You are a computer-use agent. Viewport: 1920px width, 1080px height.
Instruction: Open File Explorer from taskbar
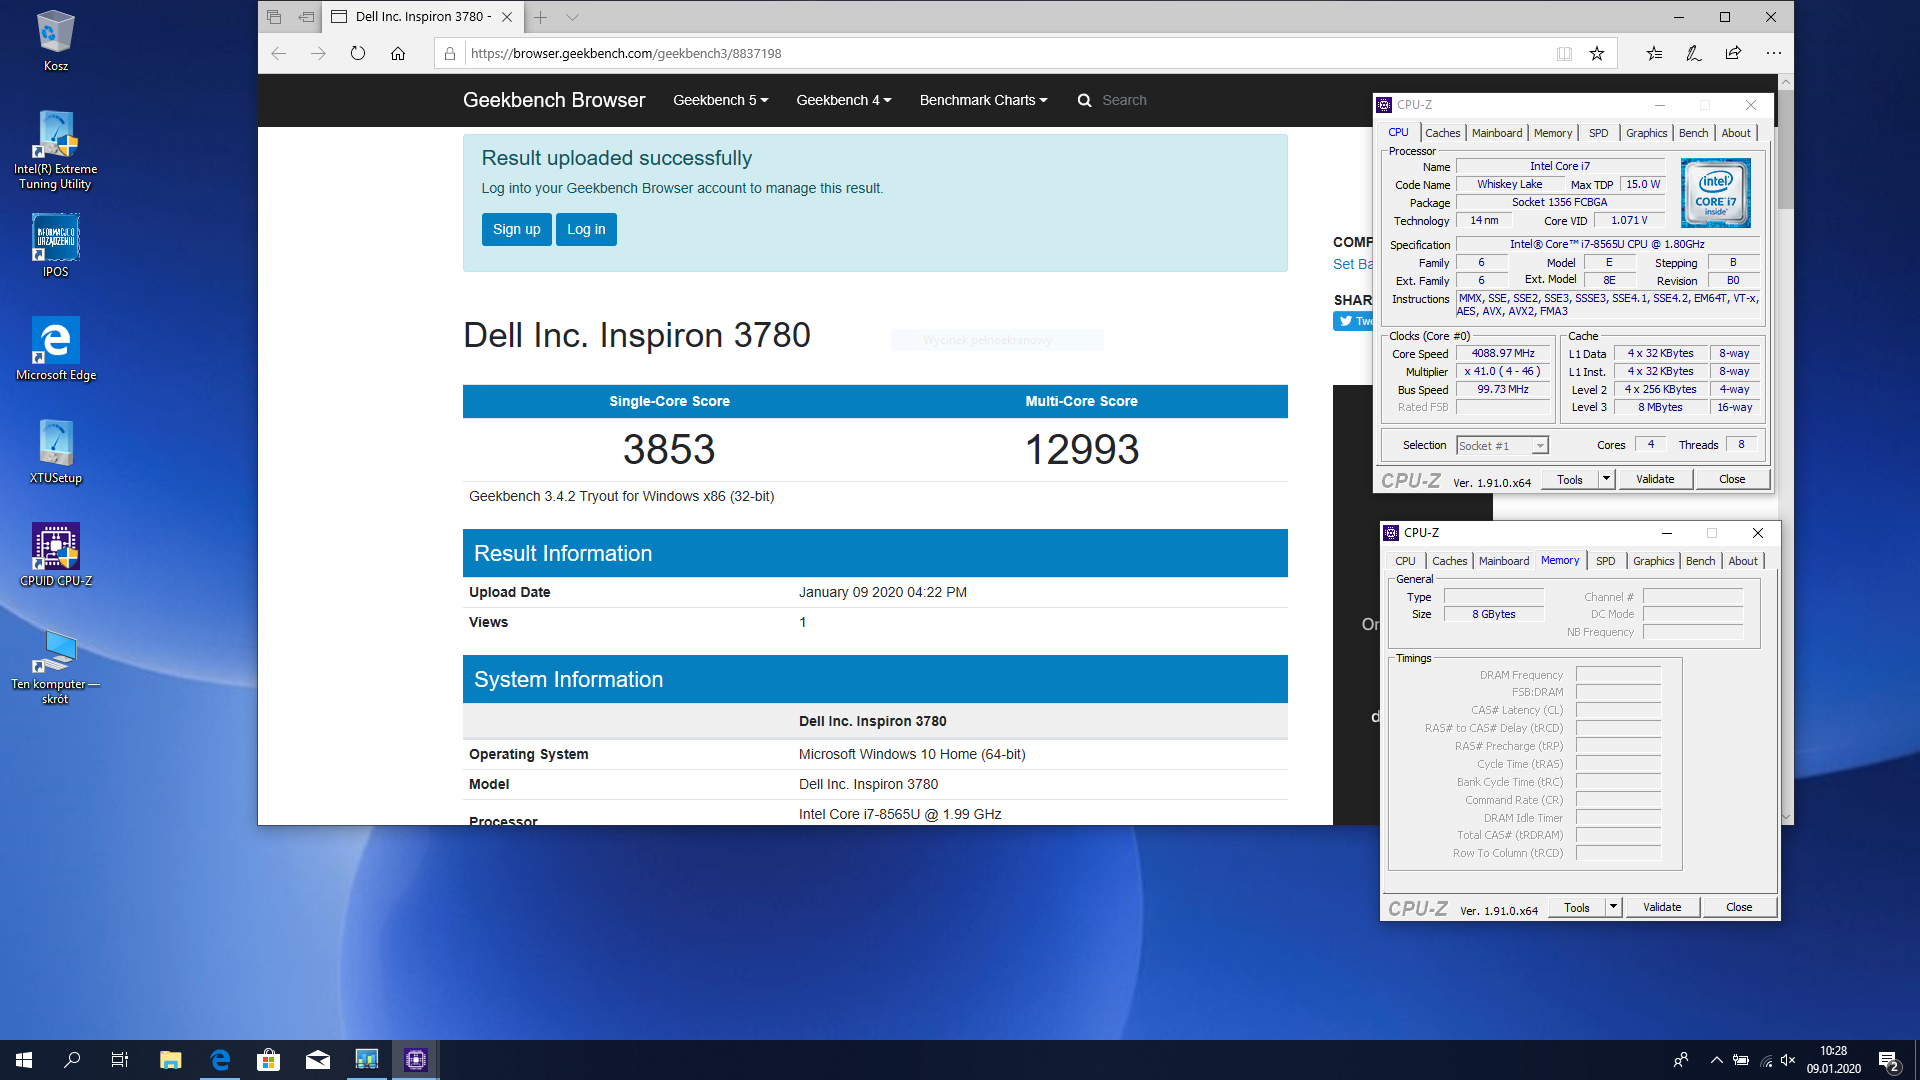(170, 1060)
